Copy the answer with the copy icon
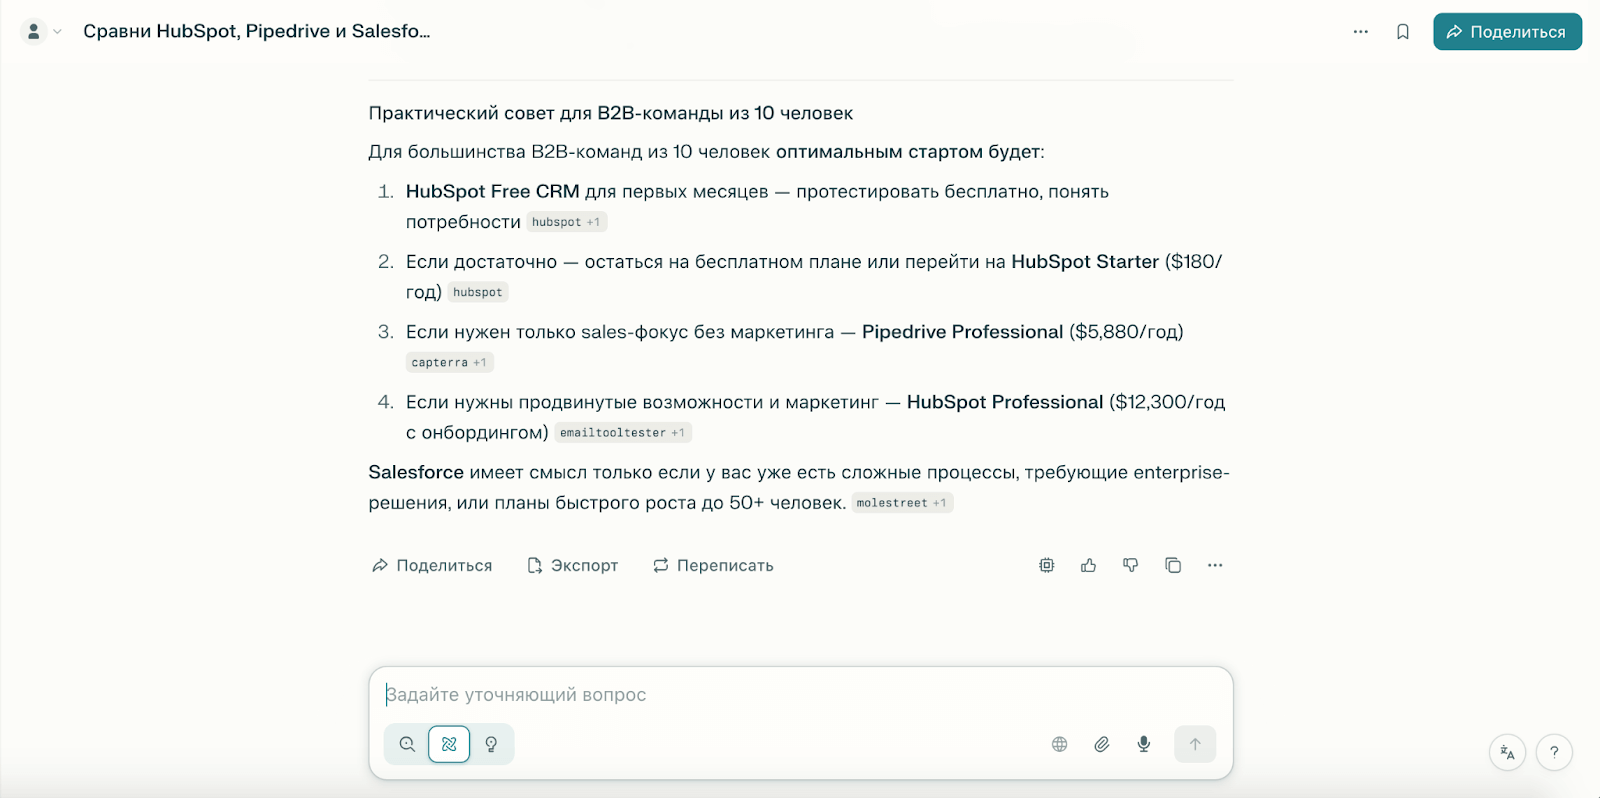 tap(1173, 566)
